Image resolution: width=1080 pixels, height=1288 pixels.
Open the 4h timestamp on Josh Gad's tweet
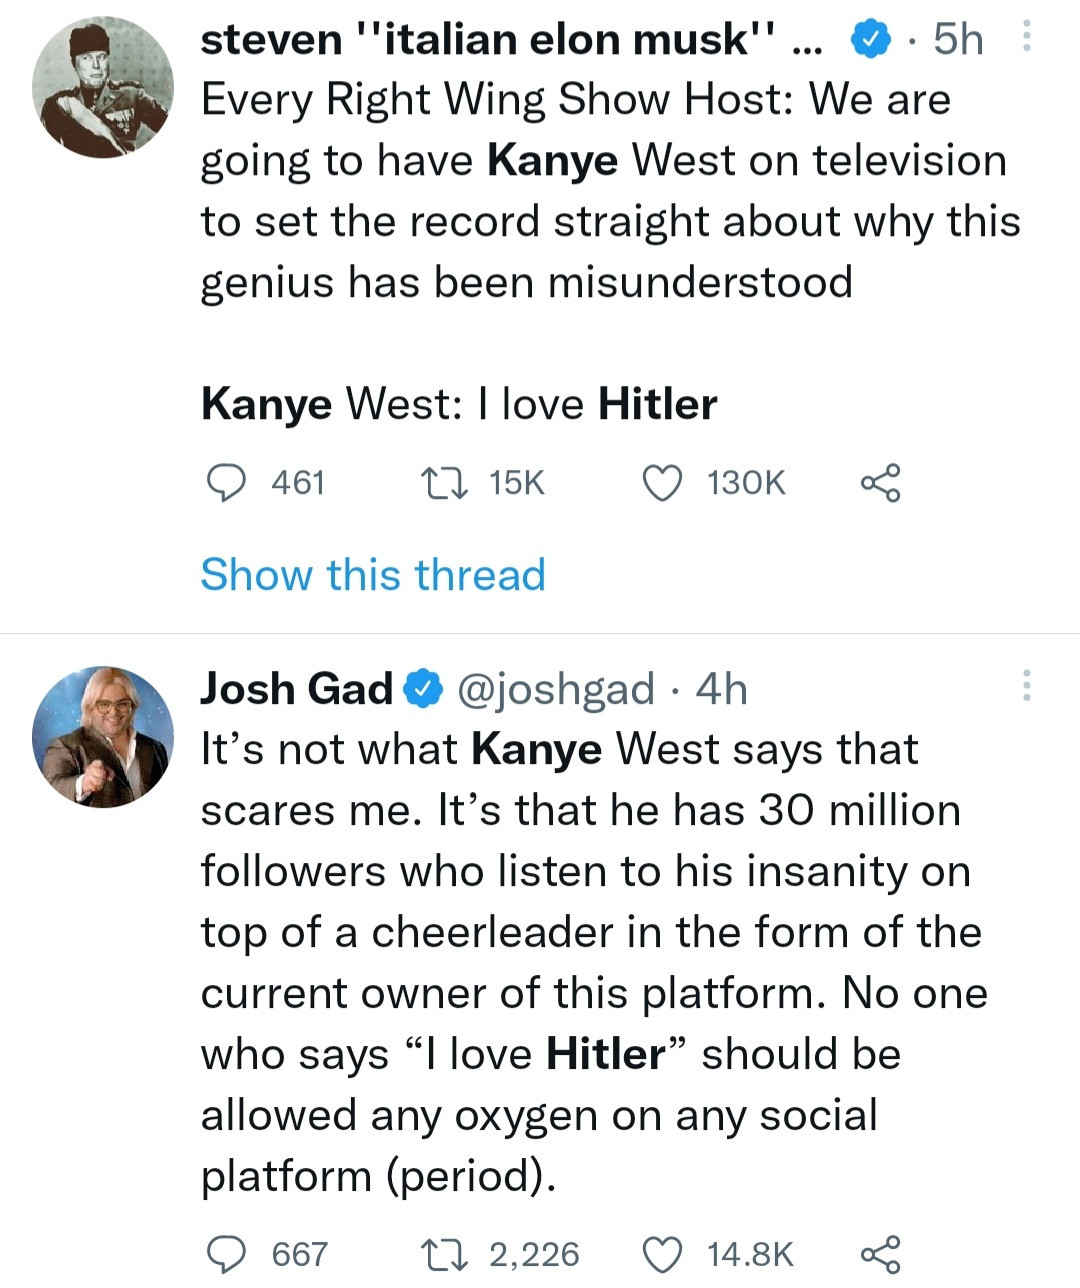click(721, 689)
